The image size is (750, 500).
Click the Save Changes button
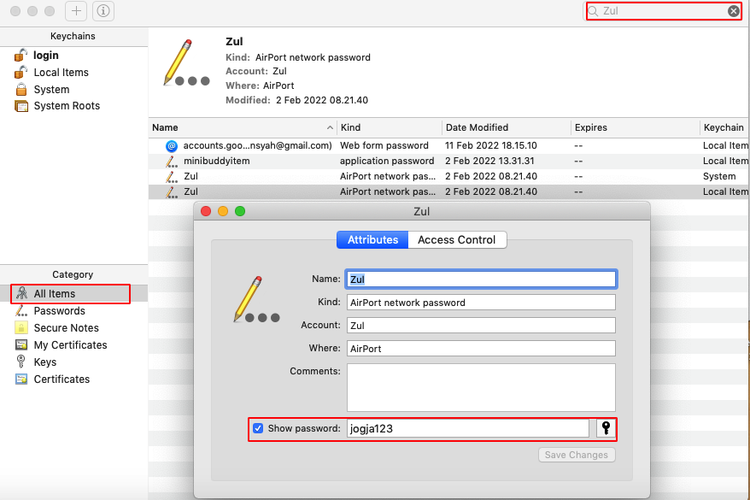tap(576, 455)
